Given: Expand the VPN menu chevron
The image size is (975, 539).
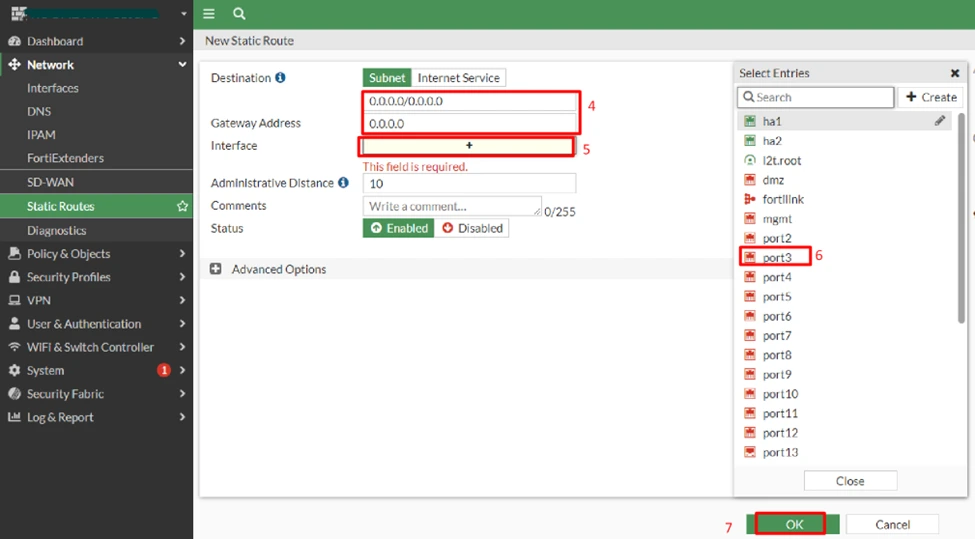Looking at the screenshot, I should point(182,300).
